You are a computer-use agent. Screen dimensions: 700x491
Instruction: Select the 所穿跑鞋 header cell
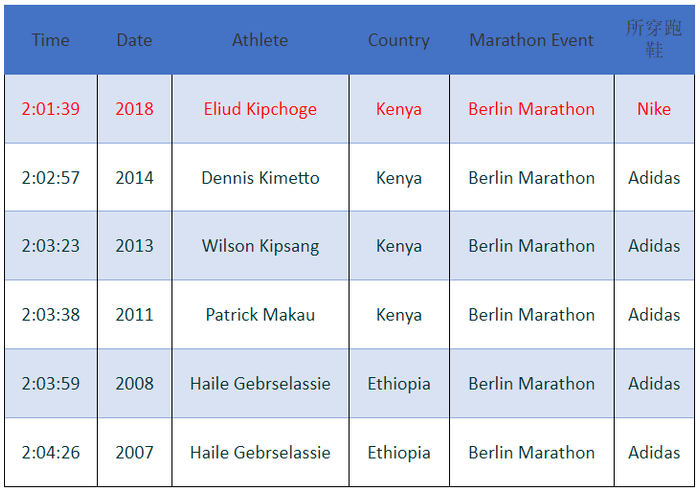tap(654, 40)
